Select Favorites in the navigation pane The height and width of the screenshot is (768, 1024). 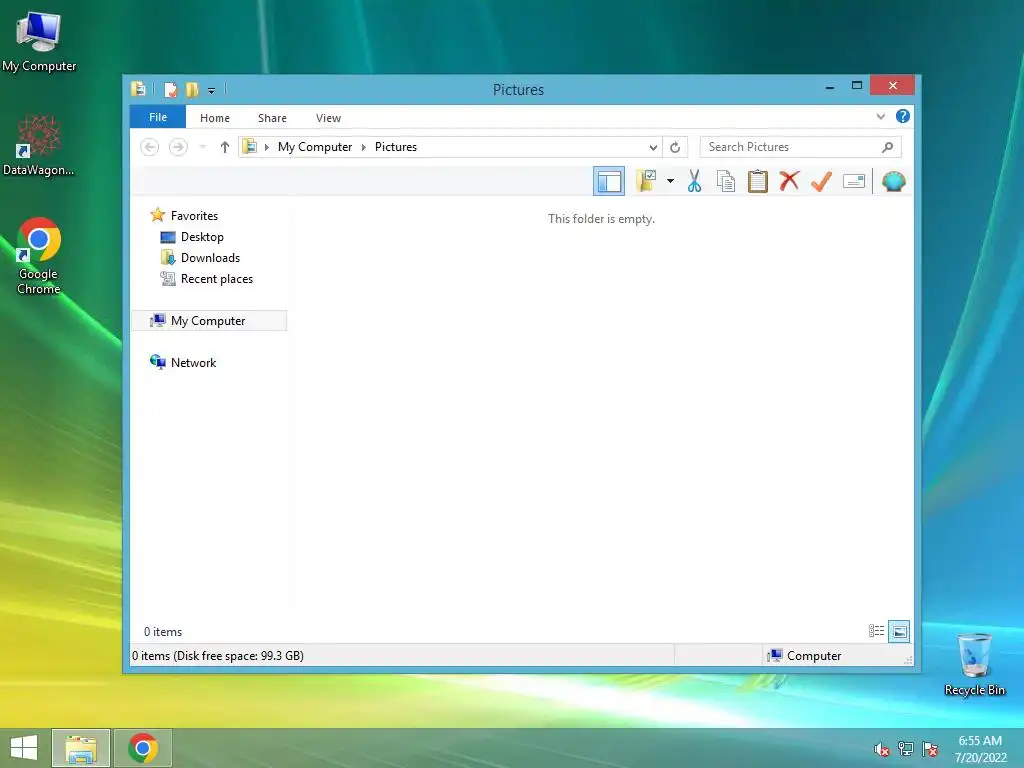point(194,216)
